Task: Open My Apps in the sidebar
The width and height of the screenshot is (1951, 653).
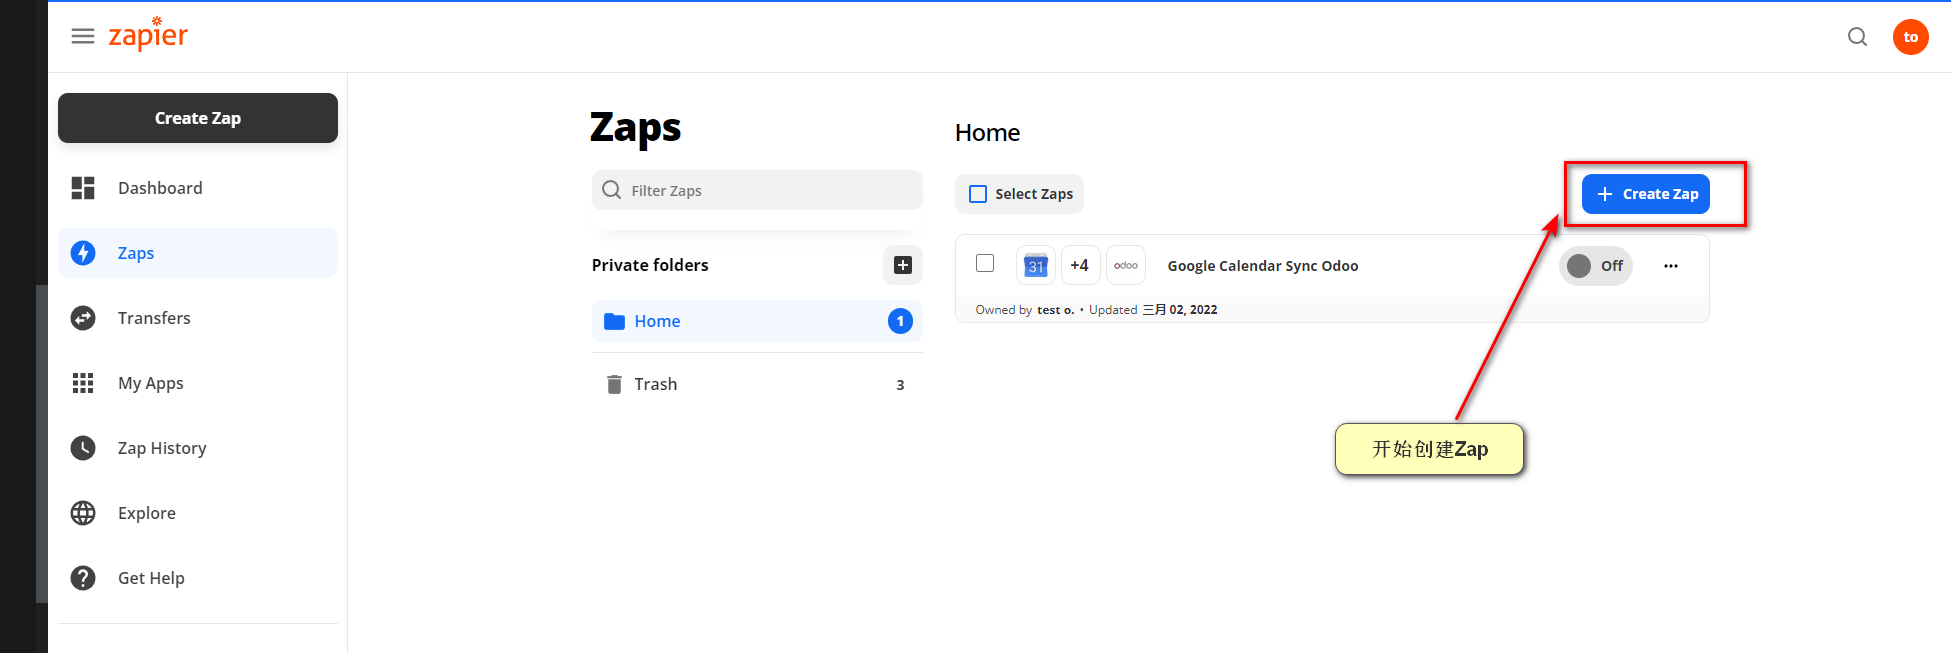Action: coord(198,383)
